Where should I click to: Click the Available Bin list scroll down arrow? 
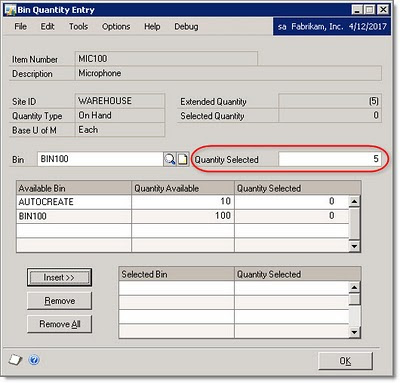point(354,246)
